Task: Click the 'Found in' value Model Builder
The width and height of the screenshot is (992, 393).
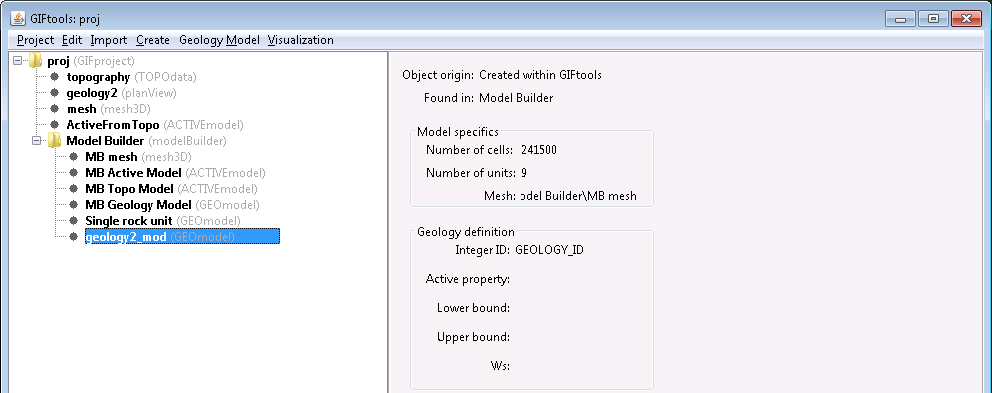Action: 516,98
